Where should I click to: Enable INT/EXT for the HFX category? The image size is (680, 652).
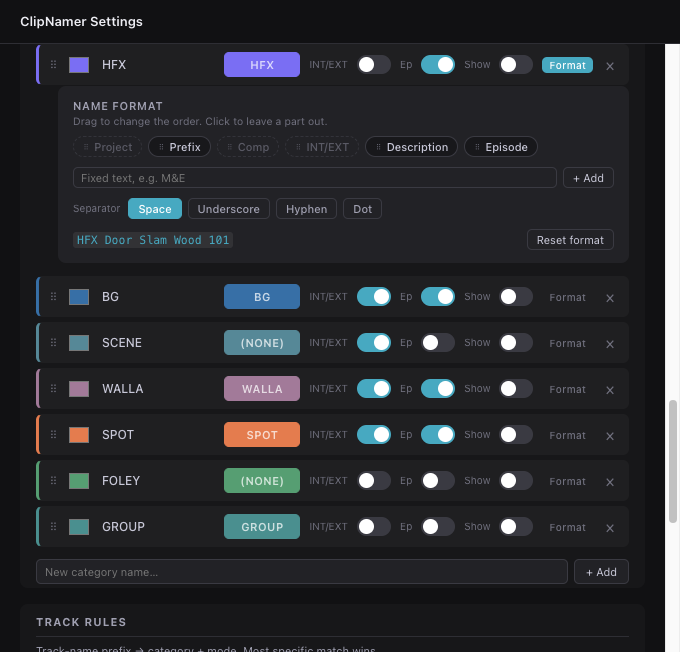pyautogui.click(x=374, y=65)
